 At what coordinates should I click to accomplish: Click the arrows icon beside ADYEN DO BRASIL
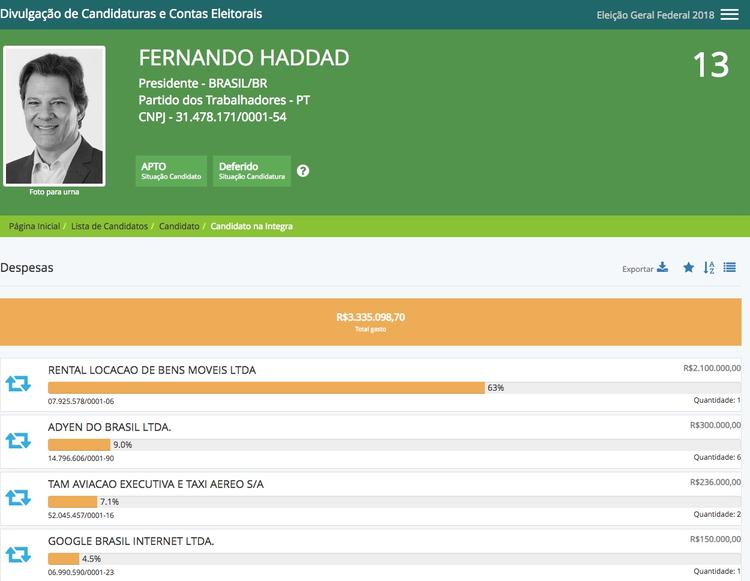tap(18, 440)
